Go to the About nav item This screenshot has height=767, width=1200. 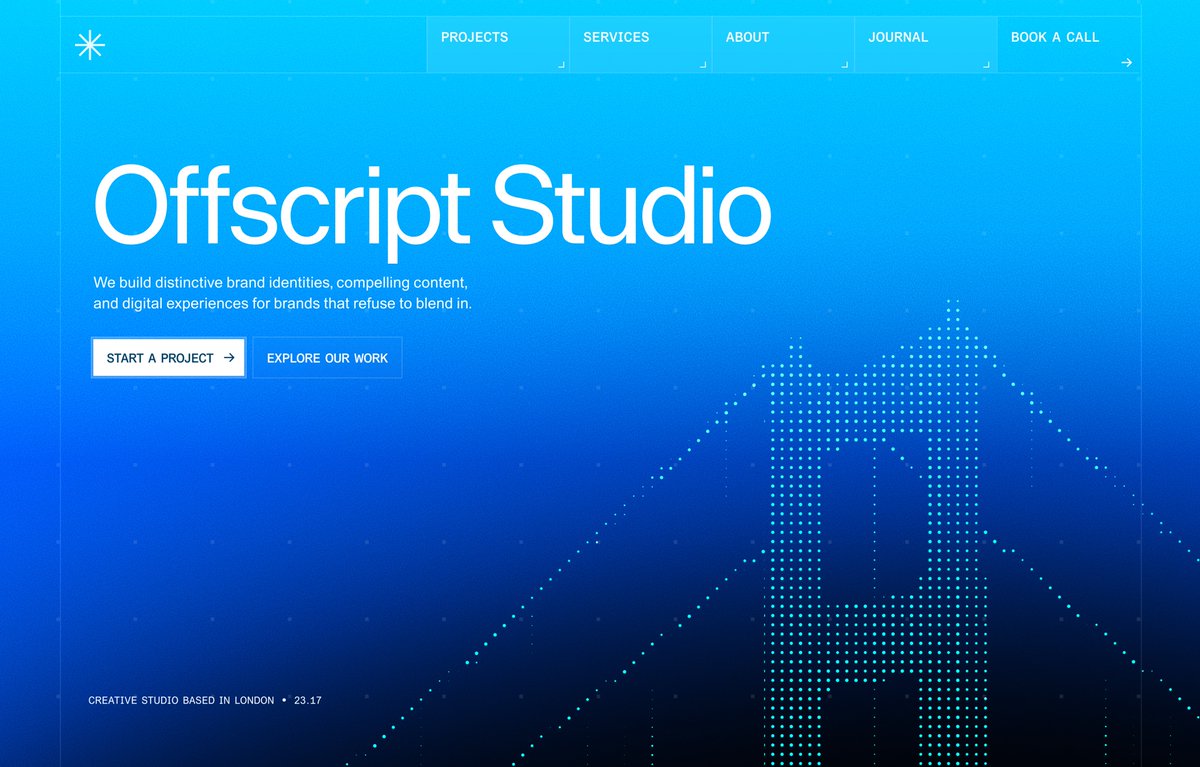pos(783,45)
